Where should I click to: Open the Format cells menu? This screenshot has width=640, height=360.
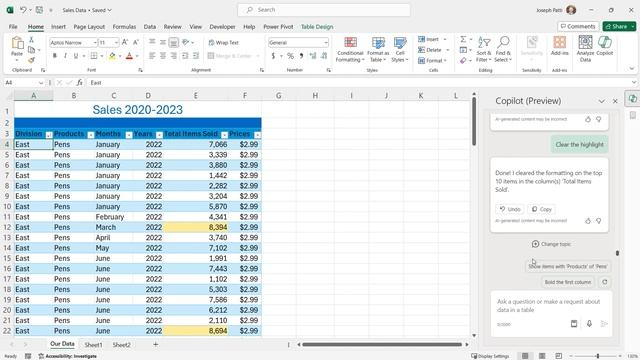(x=432, y=60)
